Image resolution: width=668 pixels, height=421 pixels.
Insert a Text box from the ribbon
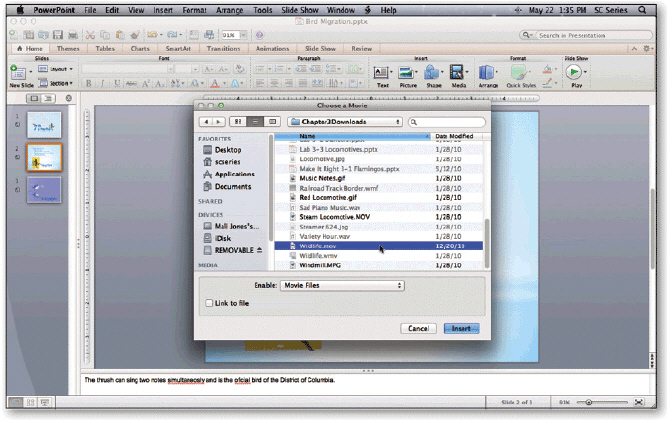381,72
